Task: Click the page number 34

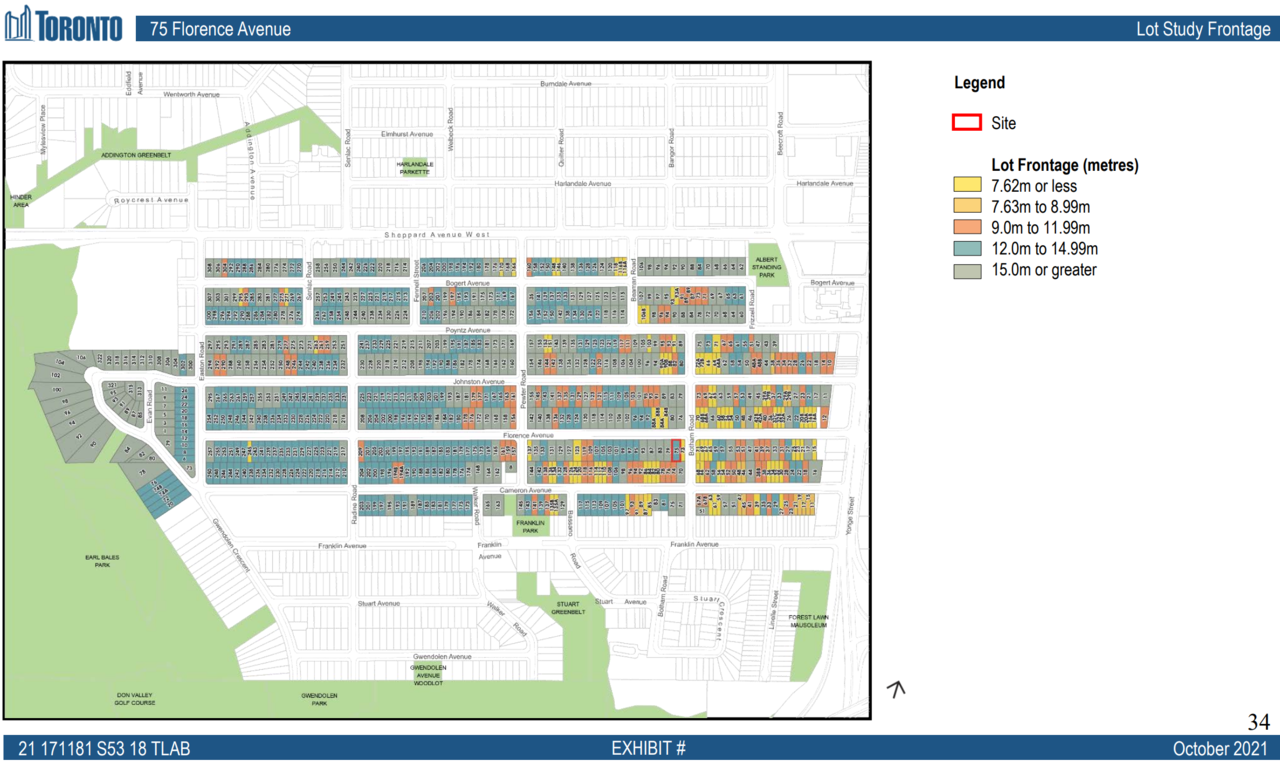Action: pos(1258,722)
